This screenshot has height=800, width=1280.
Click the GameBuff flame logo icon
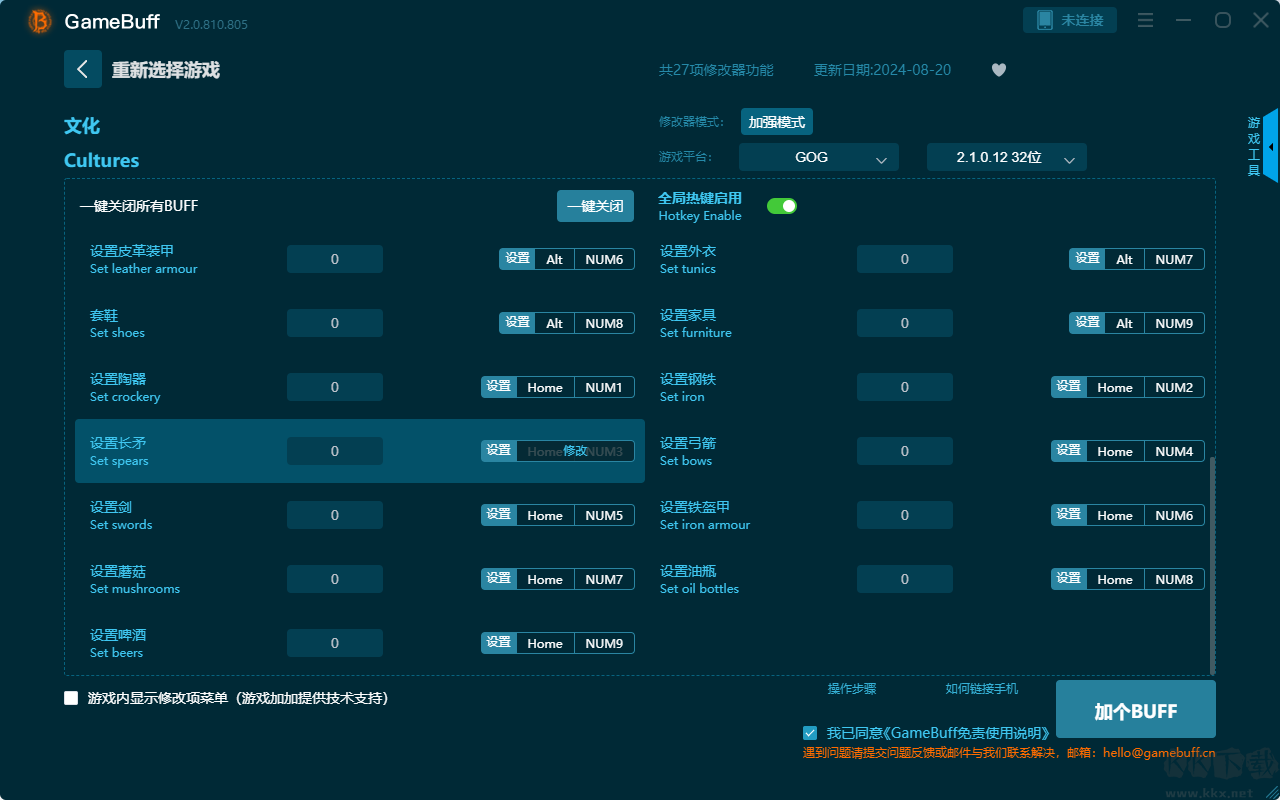[x=40, y=21]
